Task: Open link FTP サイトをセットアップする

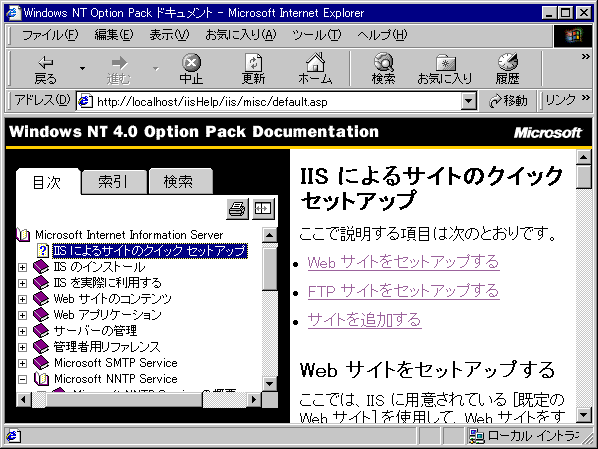Action: point(403,291)
